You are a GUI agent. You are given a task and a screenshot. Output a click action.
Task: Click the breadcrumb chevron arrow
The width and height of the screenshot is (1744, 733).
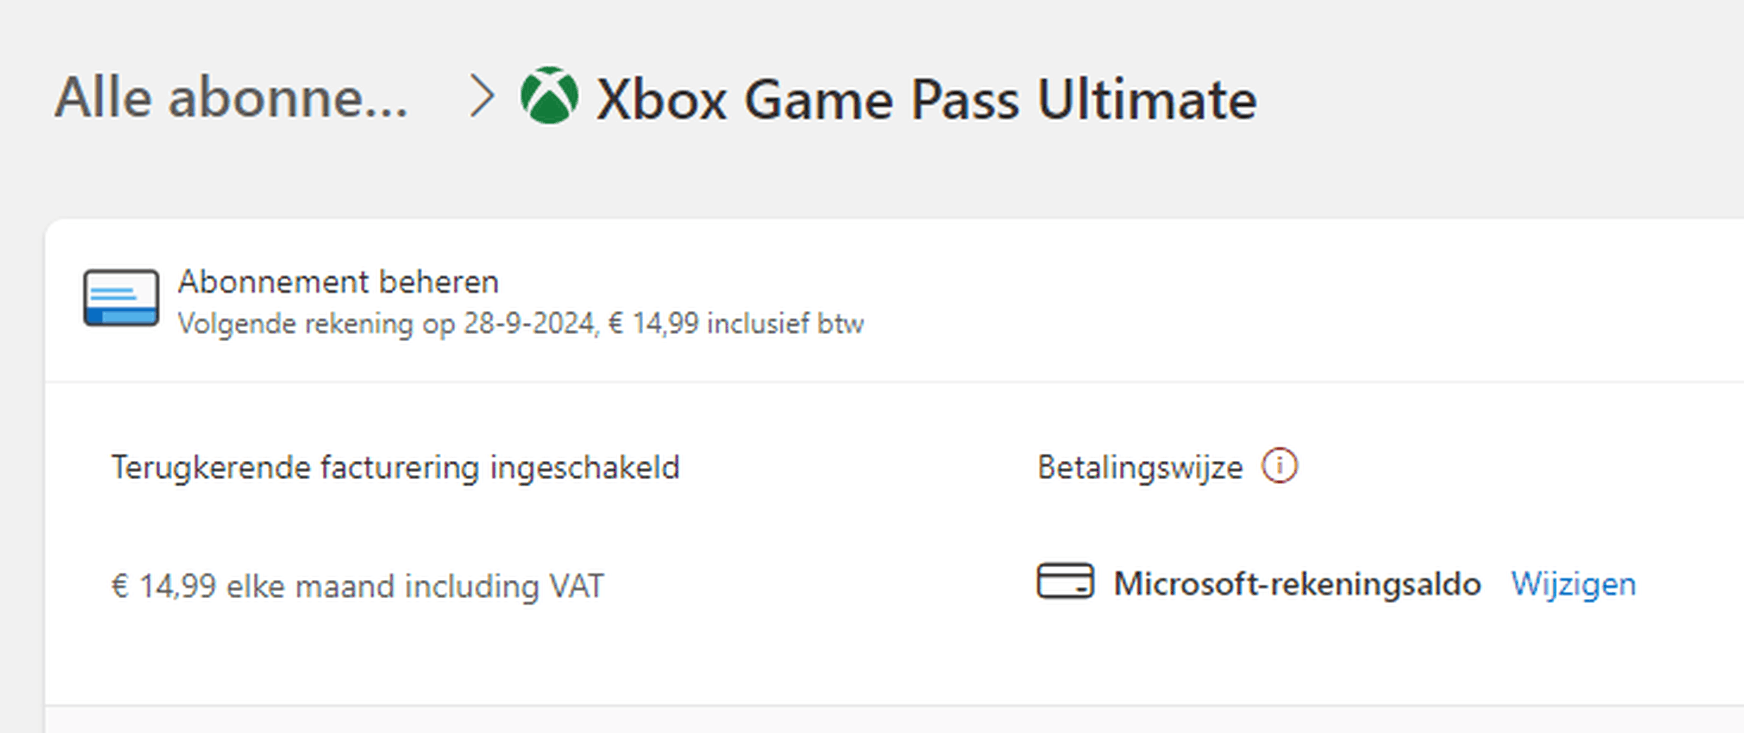[482, 97]
